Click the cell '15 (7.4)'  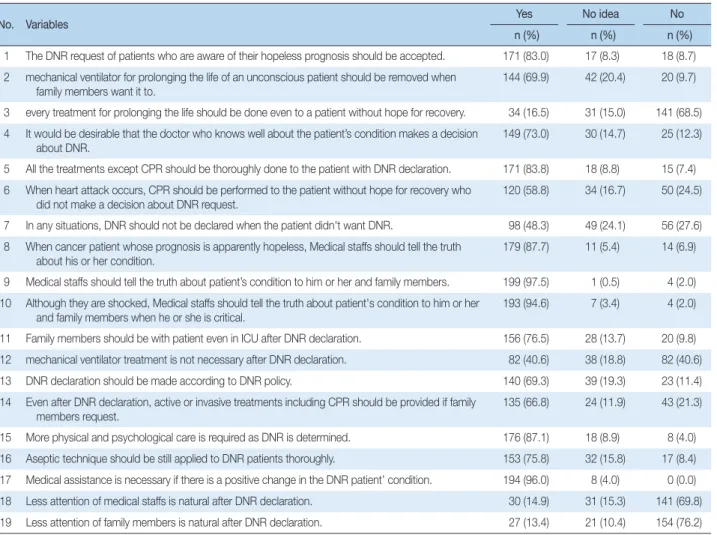pyautogui.click(x=679, y=169)
